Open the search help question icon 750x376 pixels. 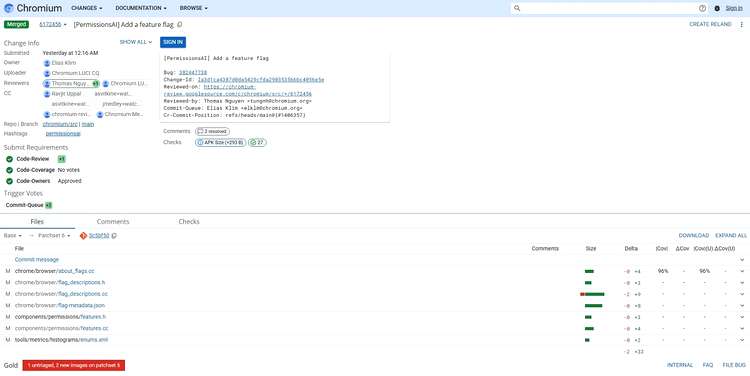click(x=702, y=8)
